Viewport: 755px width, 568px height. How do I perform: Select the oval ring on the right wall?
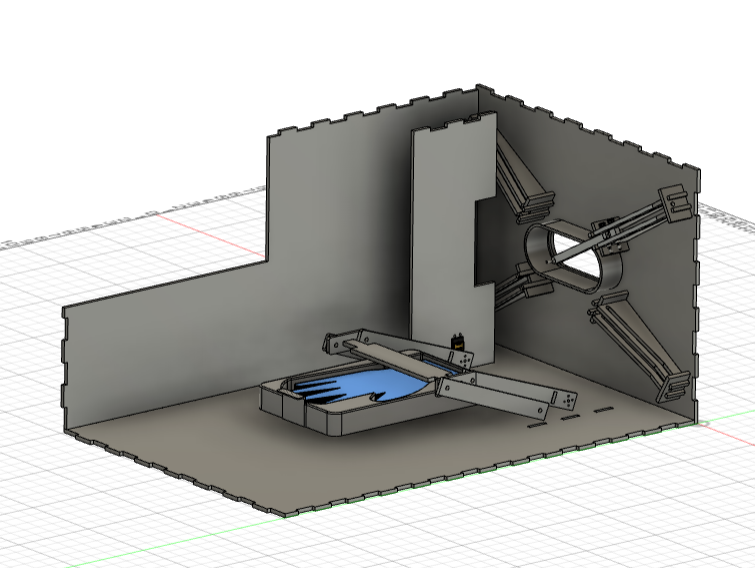[x=573, y=256]
